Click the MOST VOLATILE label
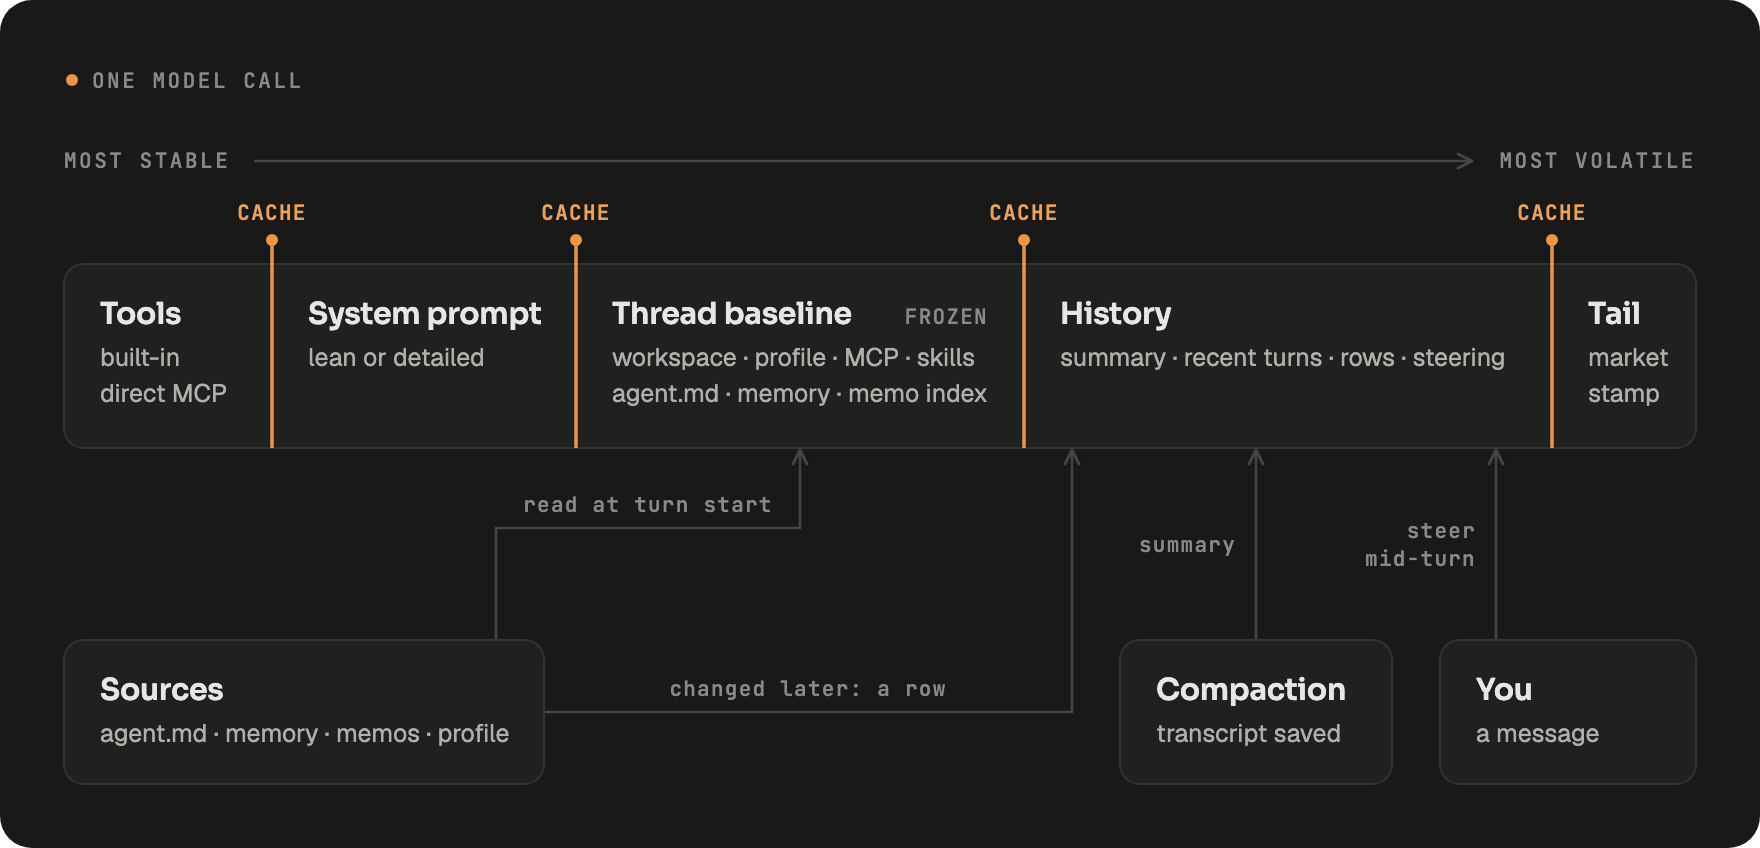The width and height of the screenshot is (1760, 848). (x=1596, y=161)
